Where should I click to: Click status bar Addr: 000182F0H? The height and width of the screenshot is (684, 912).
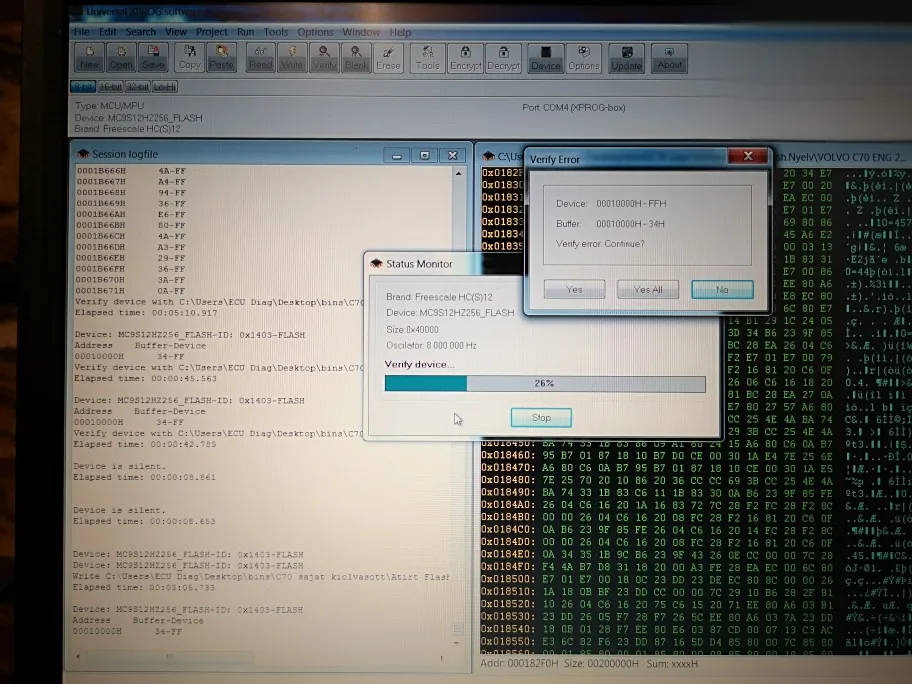click(x=519, y=664)
